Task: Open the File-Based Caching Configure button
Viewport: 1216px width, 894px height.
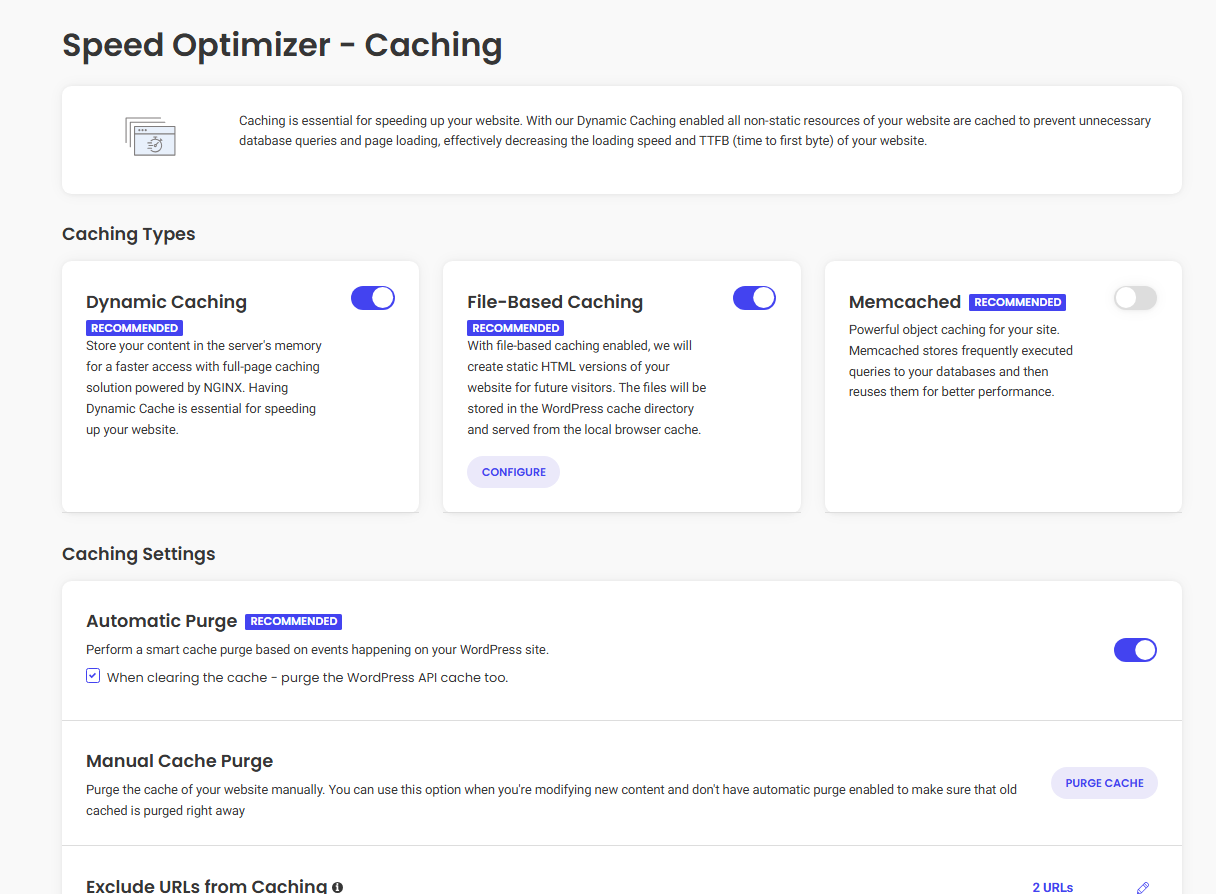Action: point(514,472)
